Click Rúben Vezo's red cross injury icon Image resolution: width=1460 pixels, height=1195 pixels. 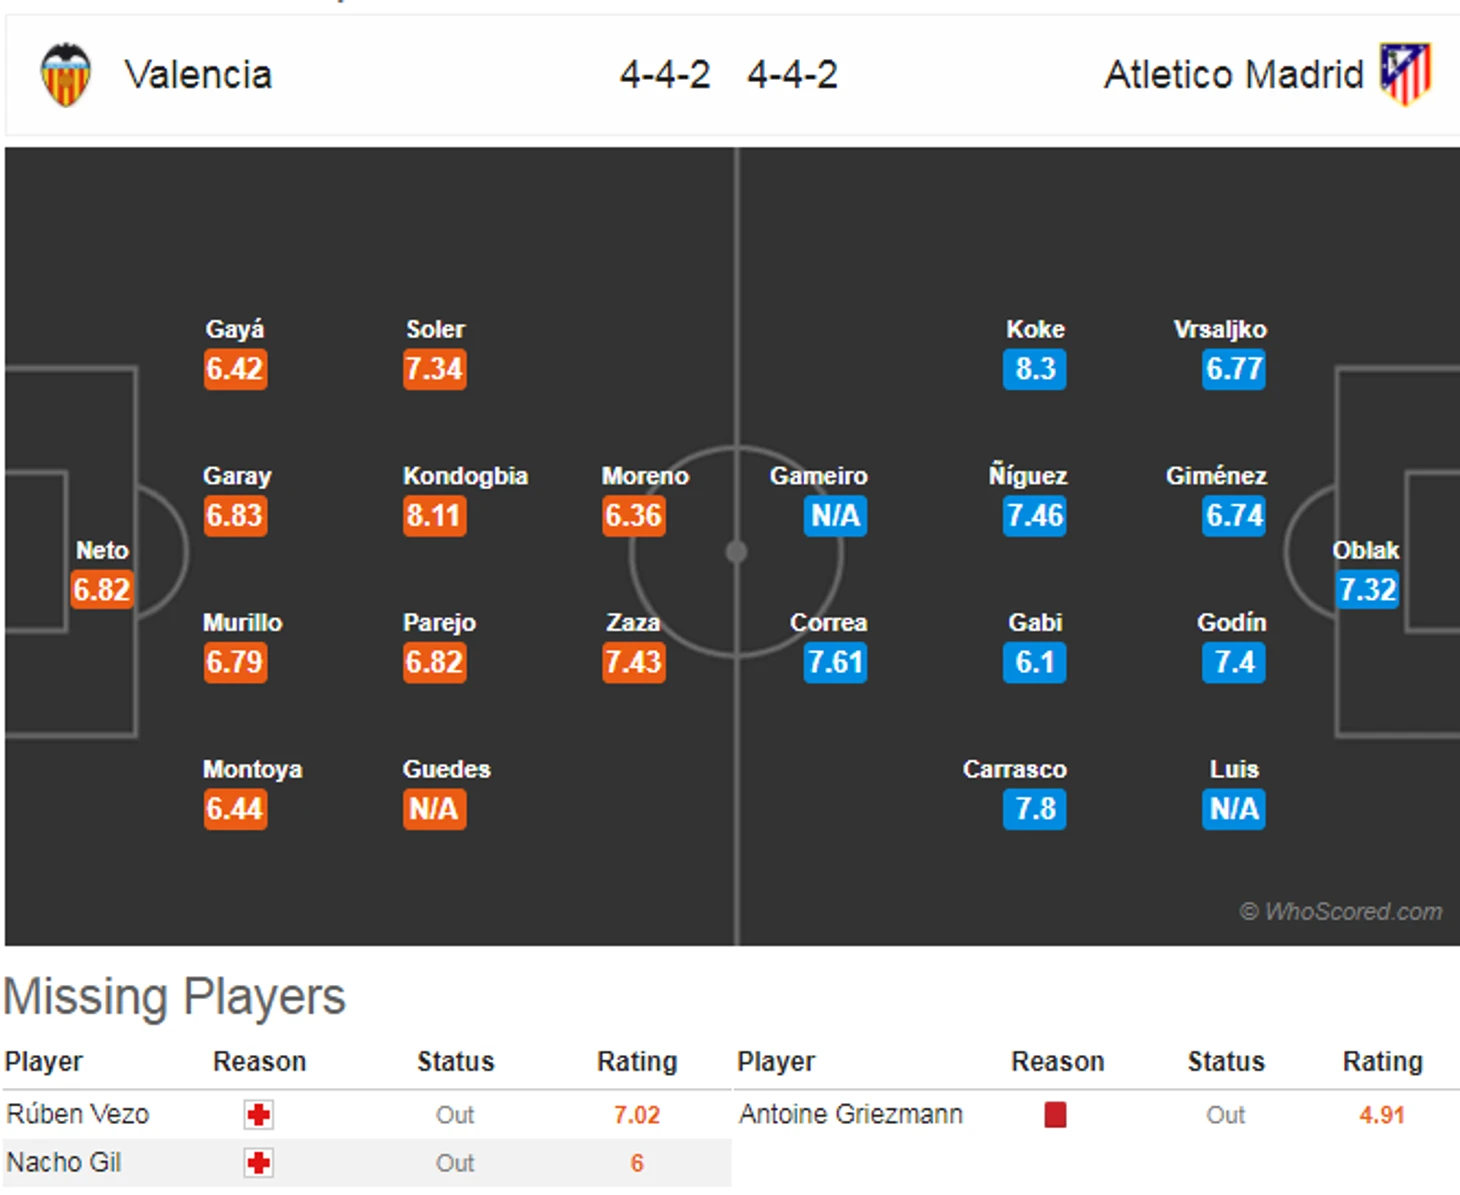click(x=259, y=1115)
